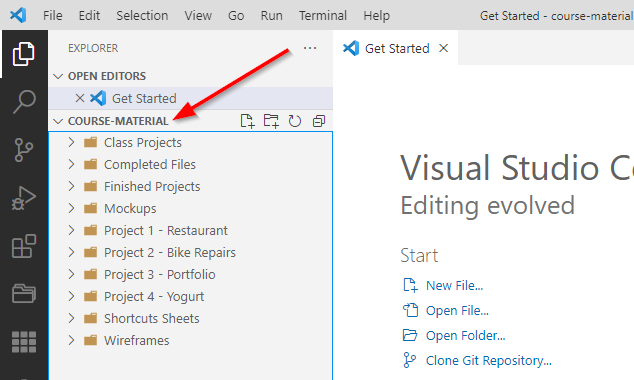The width and height of the screenshot is (634, 380).
Task: Open the View menu
Action: pos(198,15)
